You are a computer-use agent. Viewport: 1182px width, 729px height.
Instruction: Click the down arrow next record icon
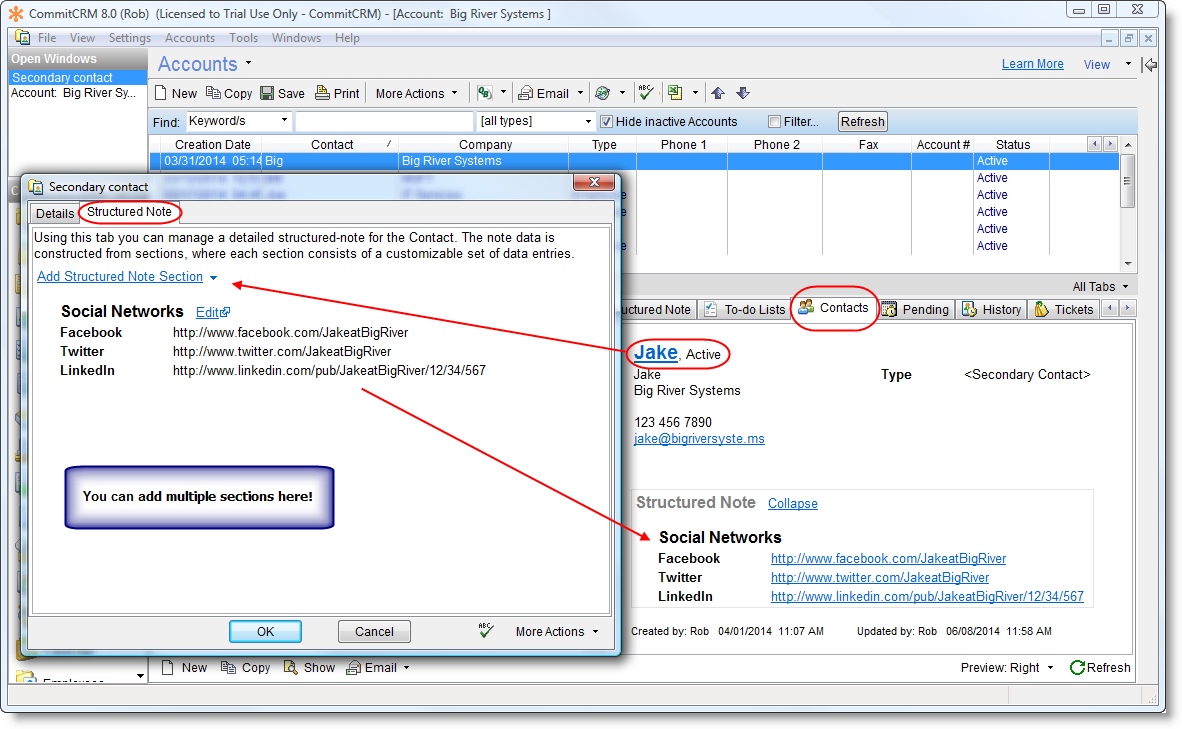742,93
